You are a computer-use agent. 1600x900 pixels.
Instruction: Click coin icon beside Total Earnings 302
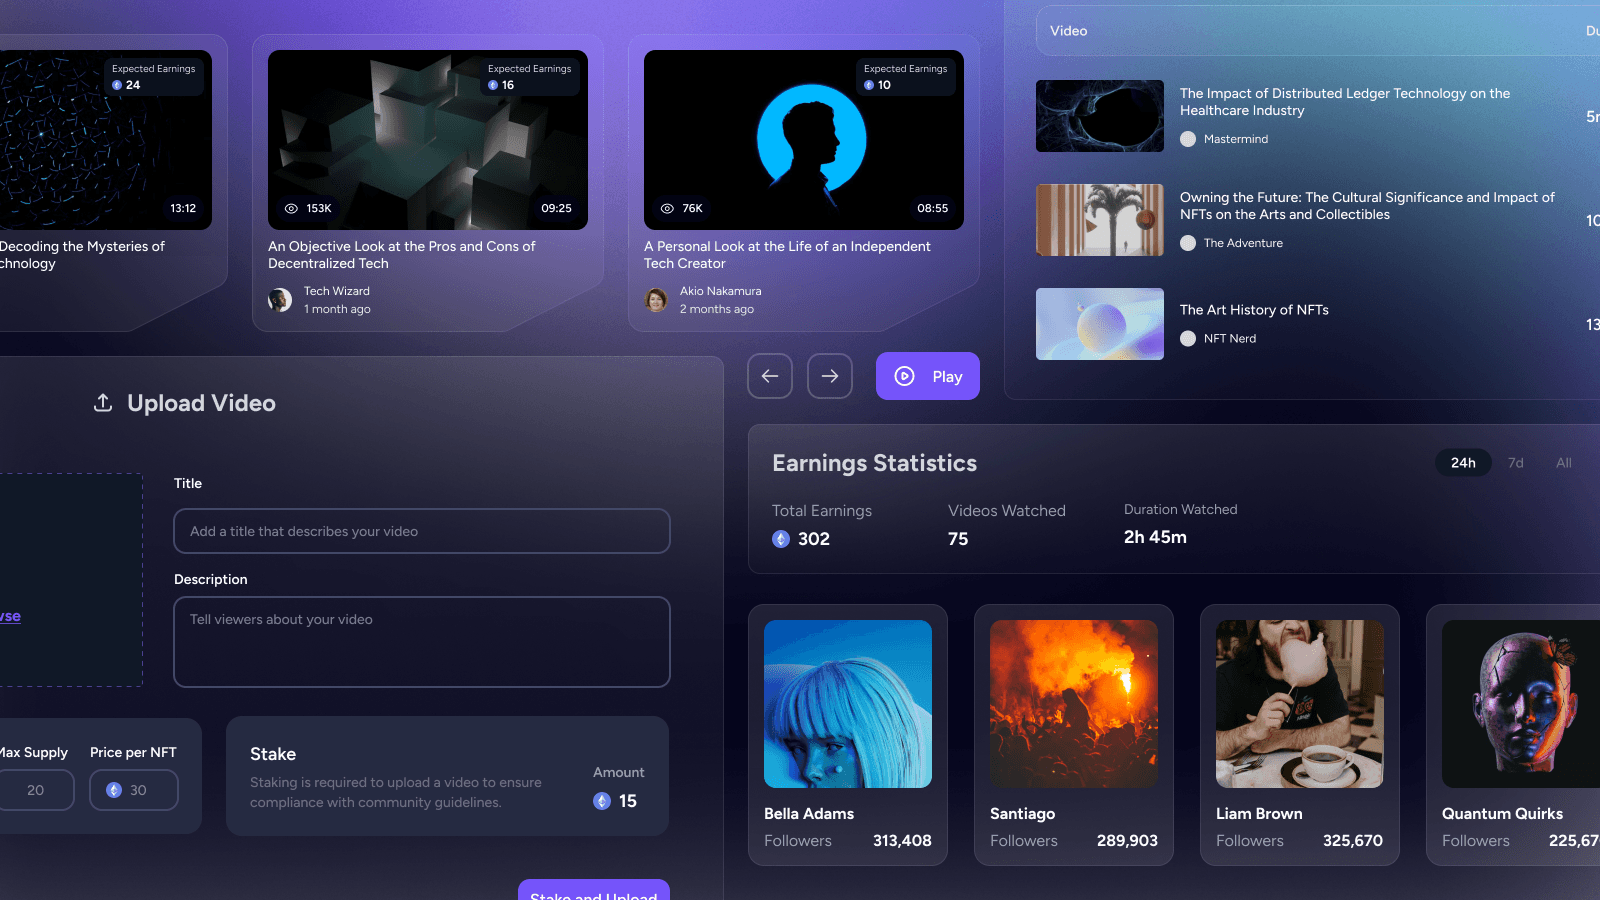click(781, 539)
